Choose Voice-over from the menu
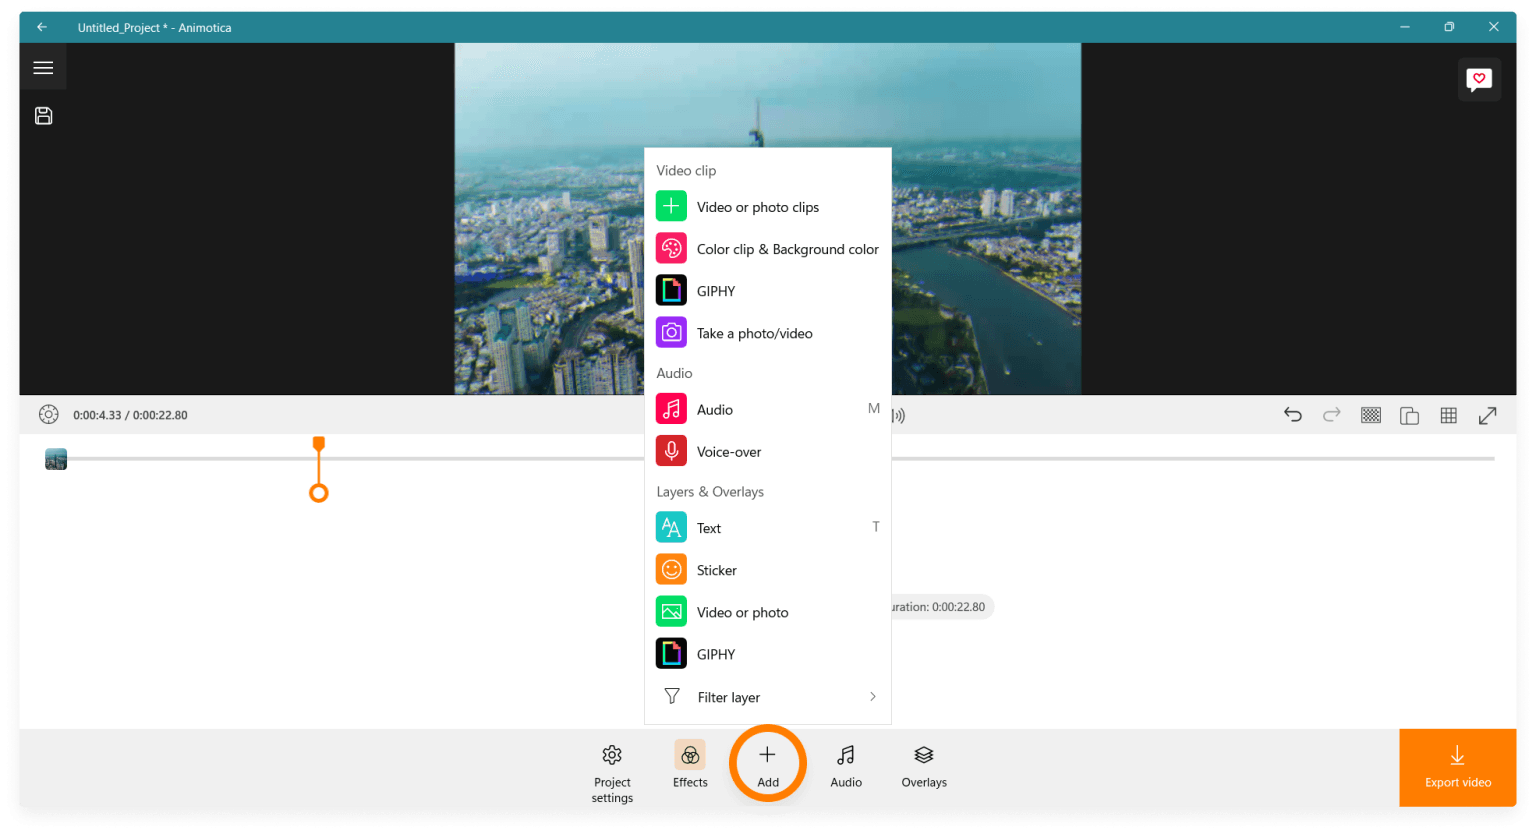The image size is (1536, 834). (728, 452)
